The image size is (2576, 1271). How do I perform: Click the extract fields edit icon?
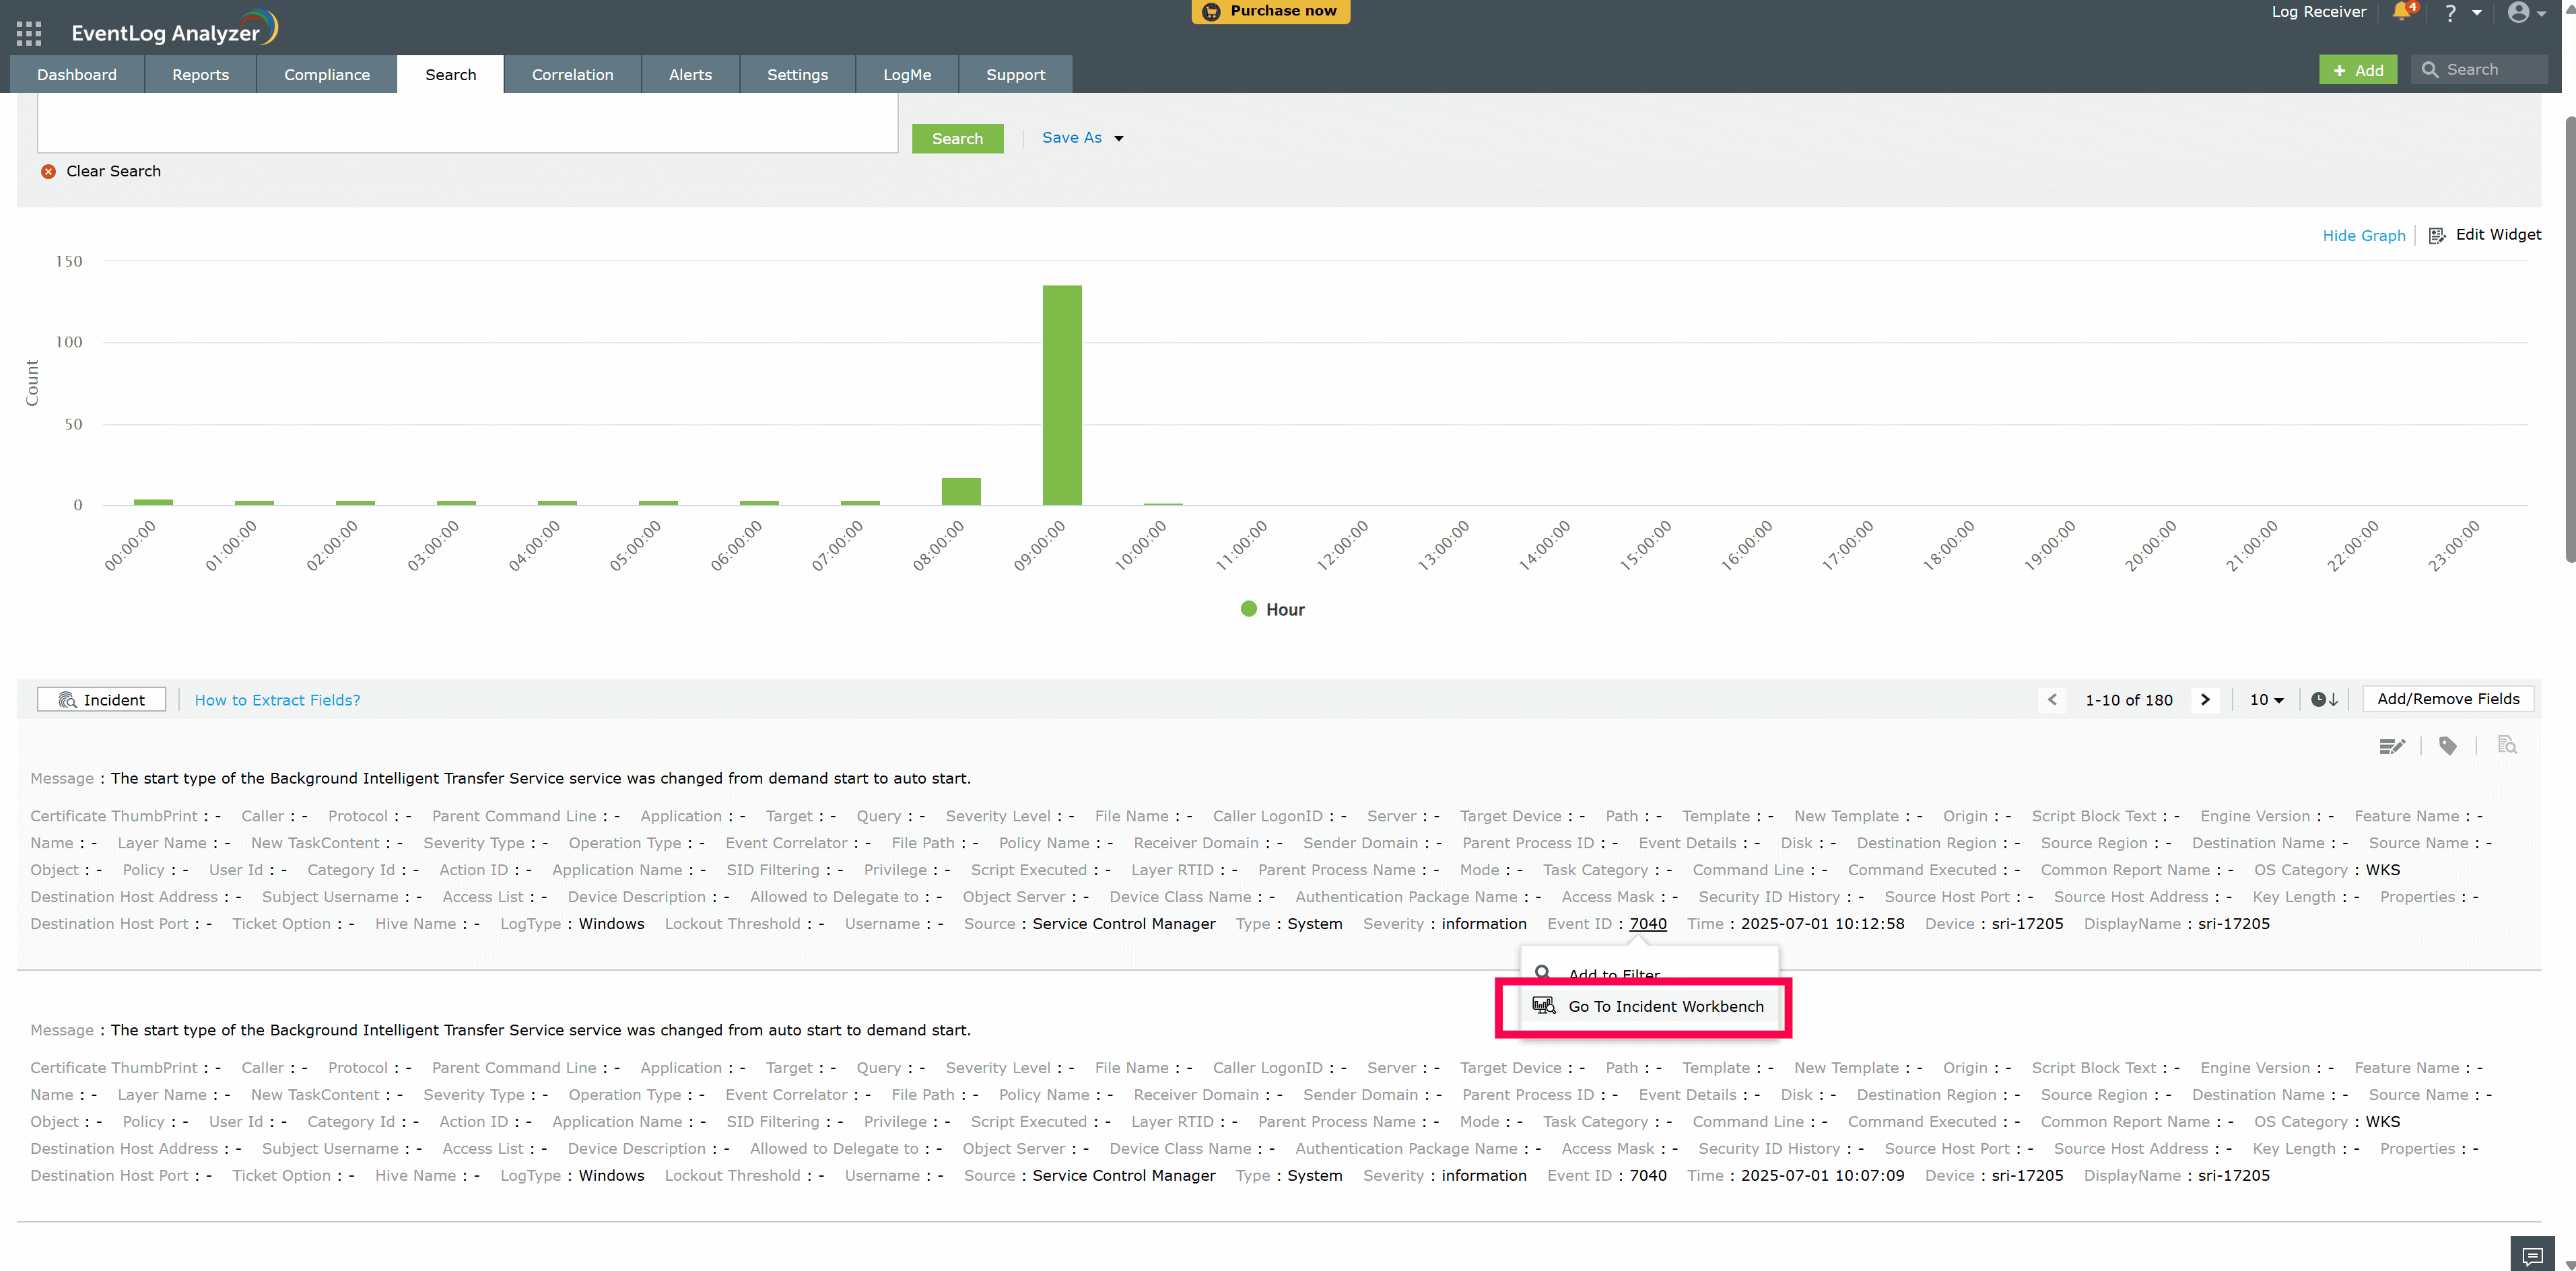point(2391,746)
